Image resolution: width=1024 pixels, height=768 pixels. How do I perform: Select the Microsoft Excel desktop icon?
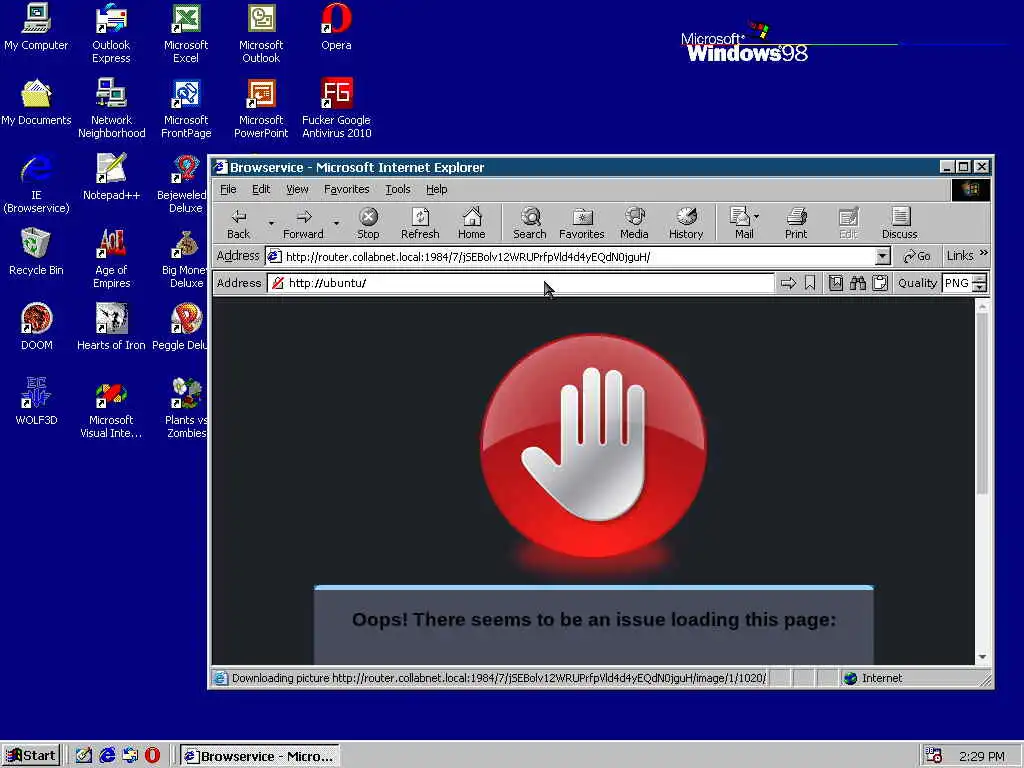pos(186,33)
